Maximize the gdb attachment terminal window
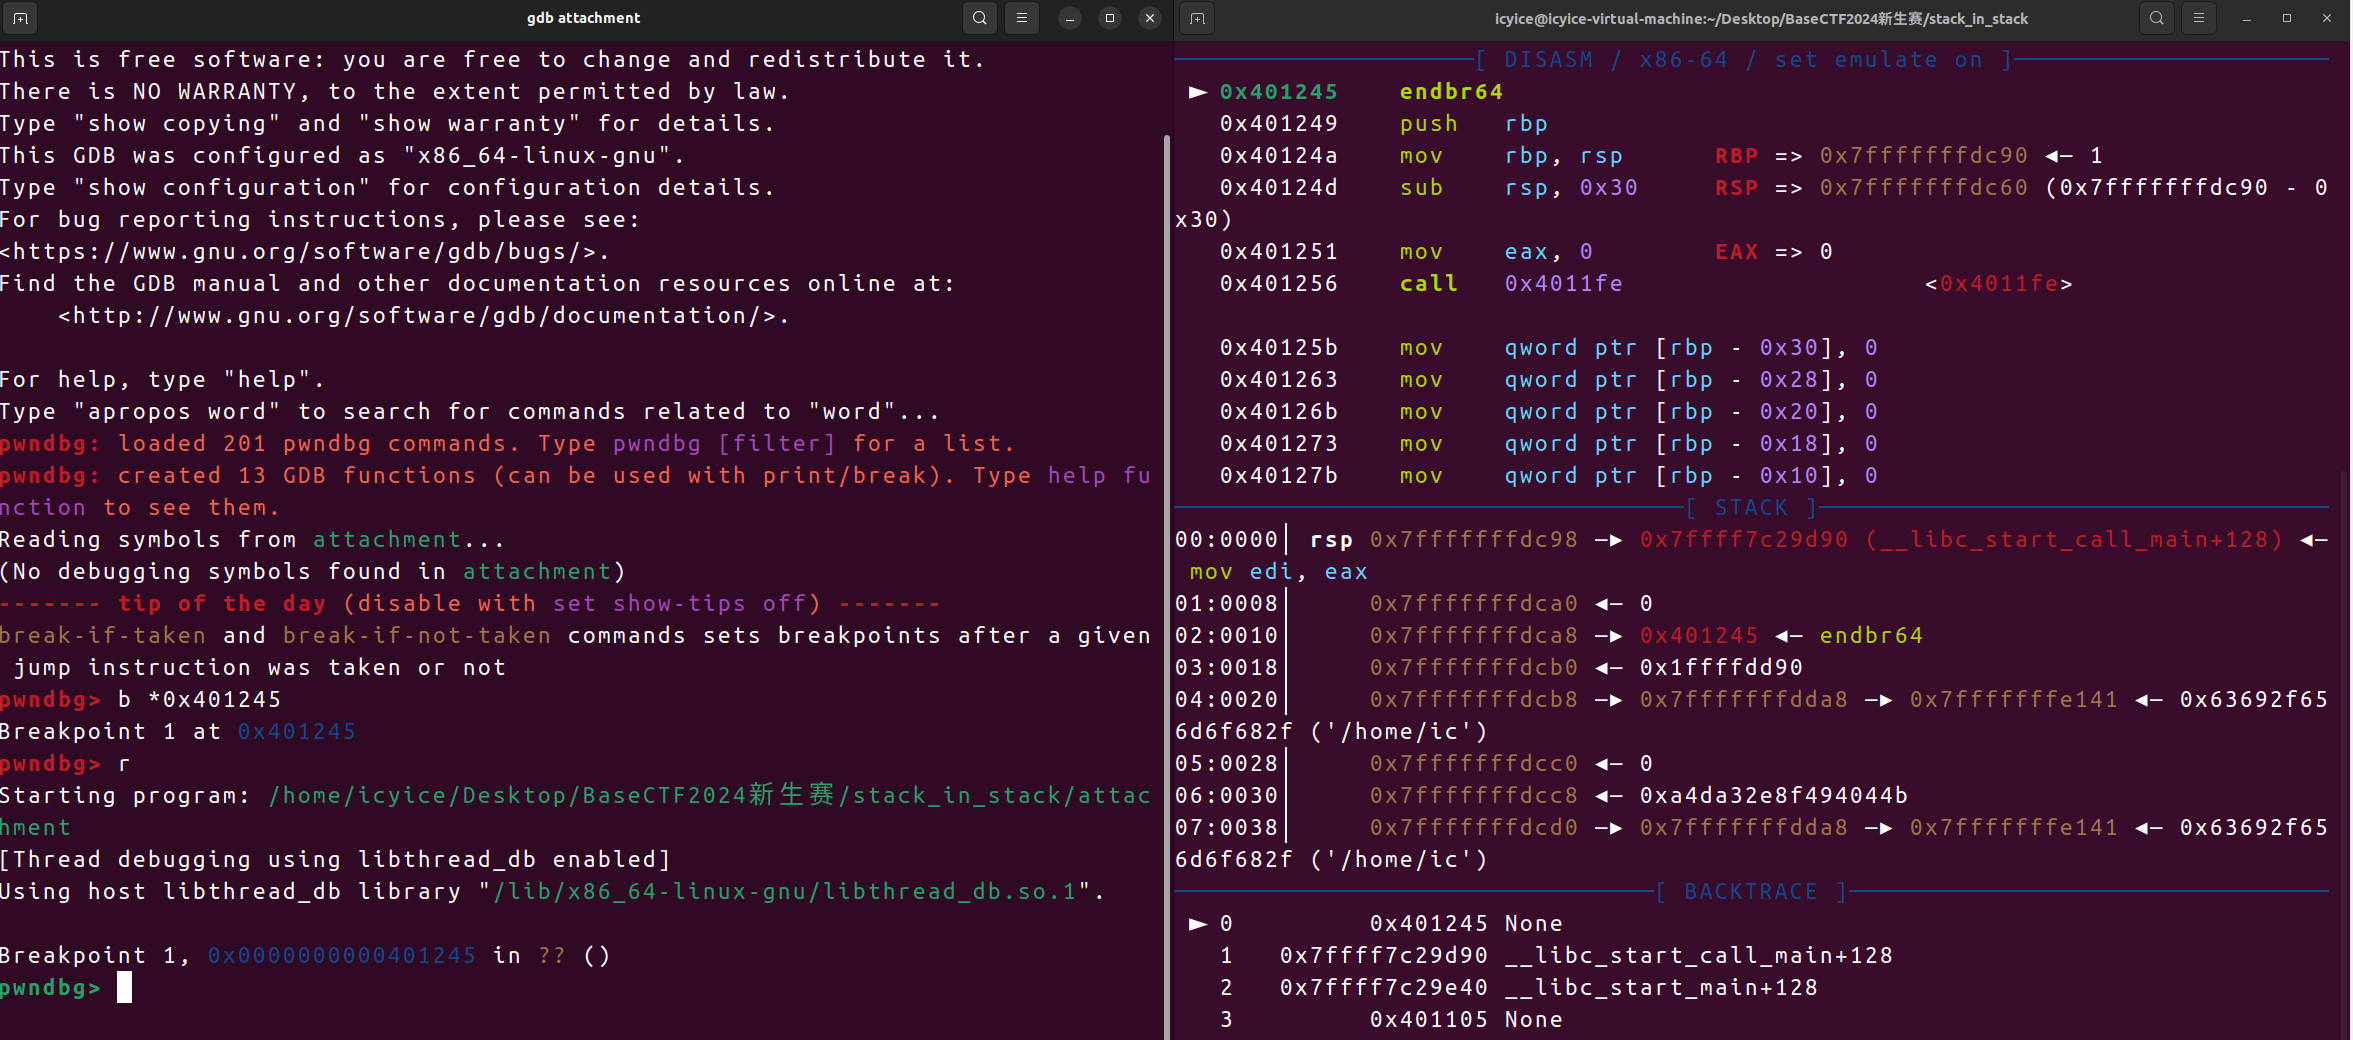The image size is (2353, 1040). pyautogui.click(x=1109, y=18)
